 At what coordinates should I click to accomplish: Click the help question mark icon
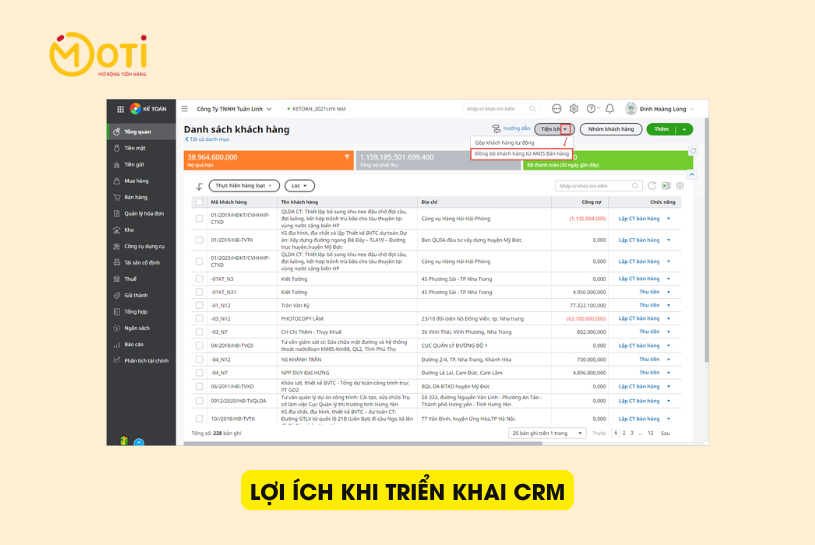point(591,109)
